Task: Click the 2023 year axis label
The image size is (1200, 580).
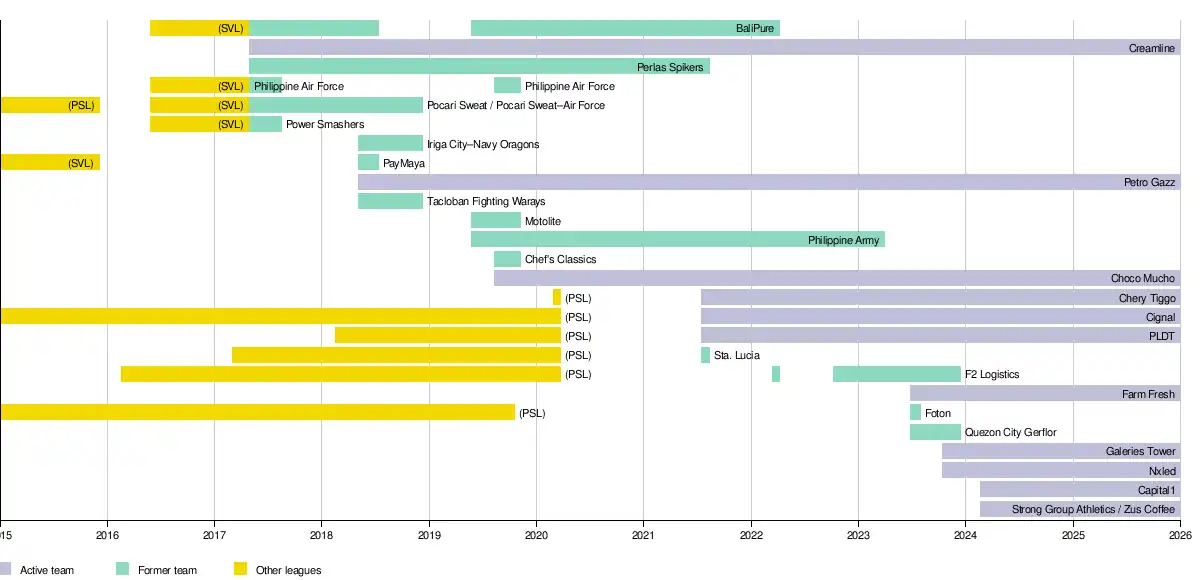Action: coord(858,535)
